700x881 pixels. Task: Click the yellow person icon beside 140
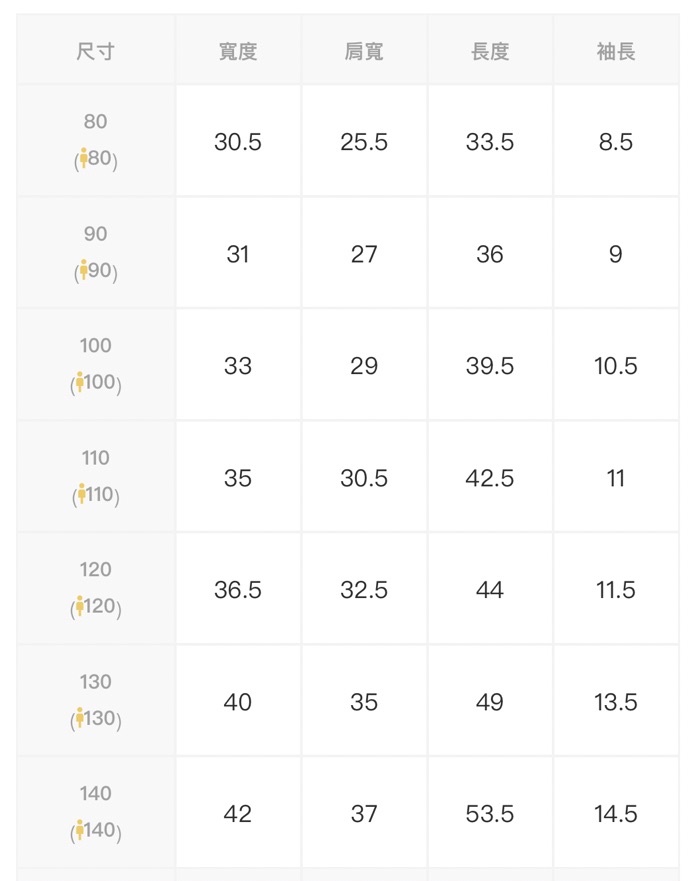[80, 829]
